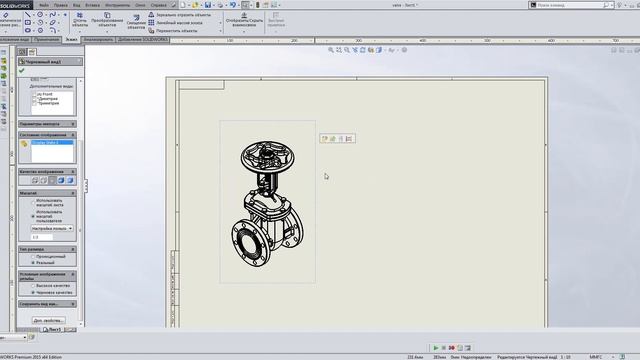The height and width of the screenshot is (360, 640).
Task: Expand the 'Сохранить вид как' section
Action: 73,304
